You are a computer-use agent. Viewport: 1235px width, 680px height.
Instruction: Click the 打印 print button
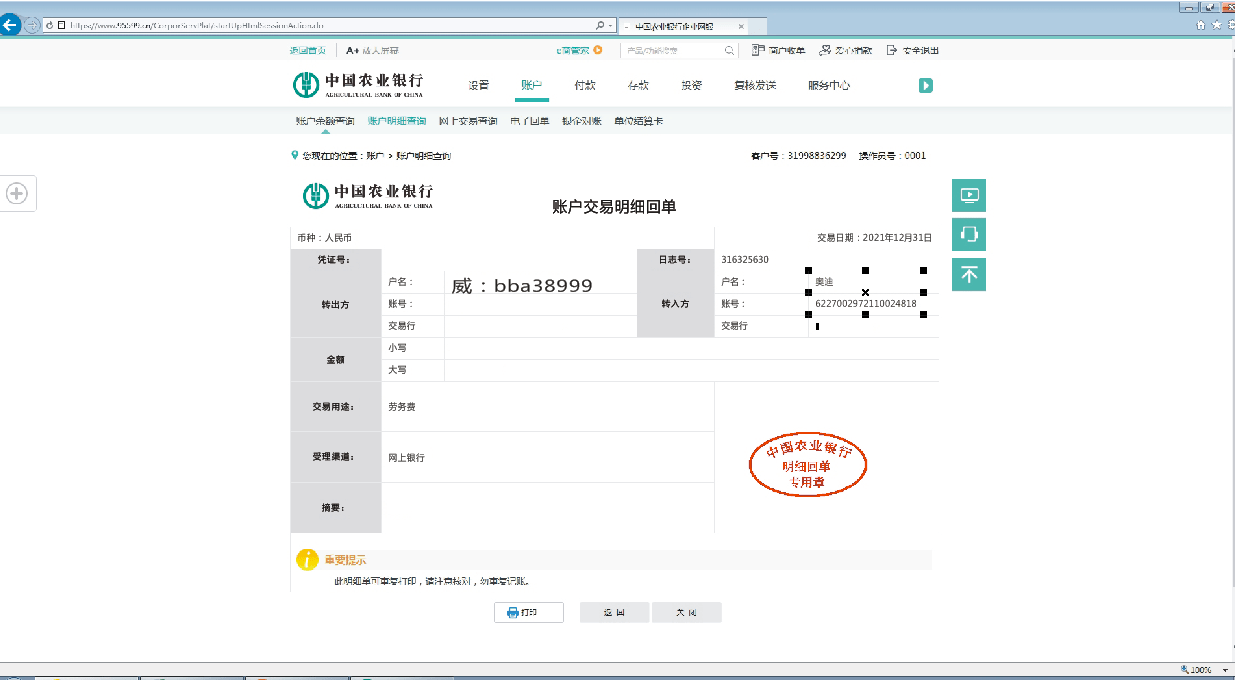[529, 612]
